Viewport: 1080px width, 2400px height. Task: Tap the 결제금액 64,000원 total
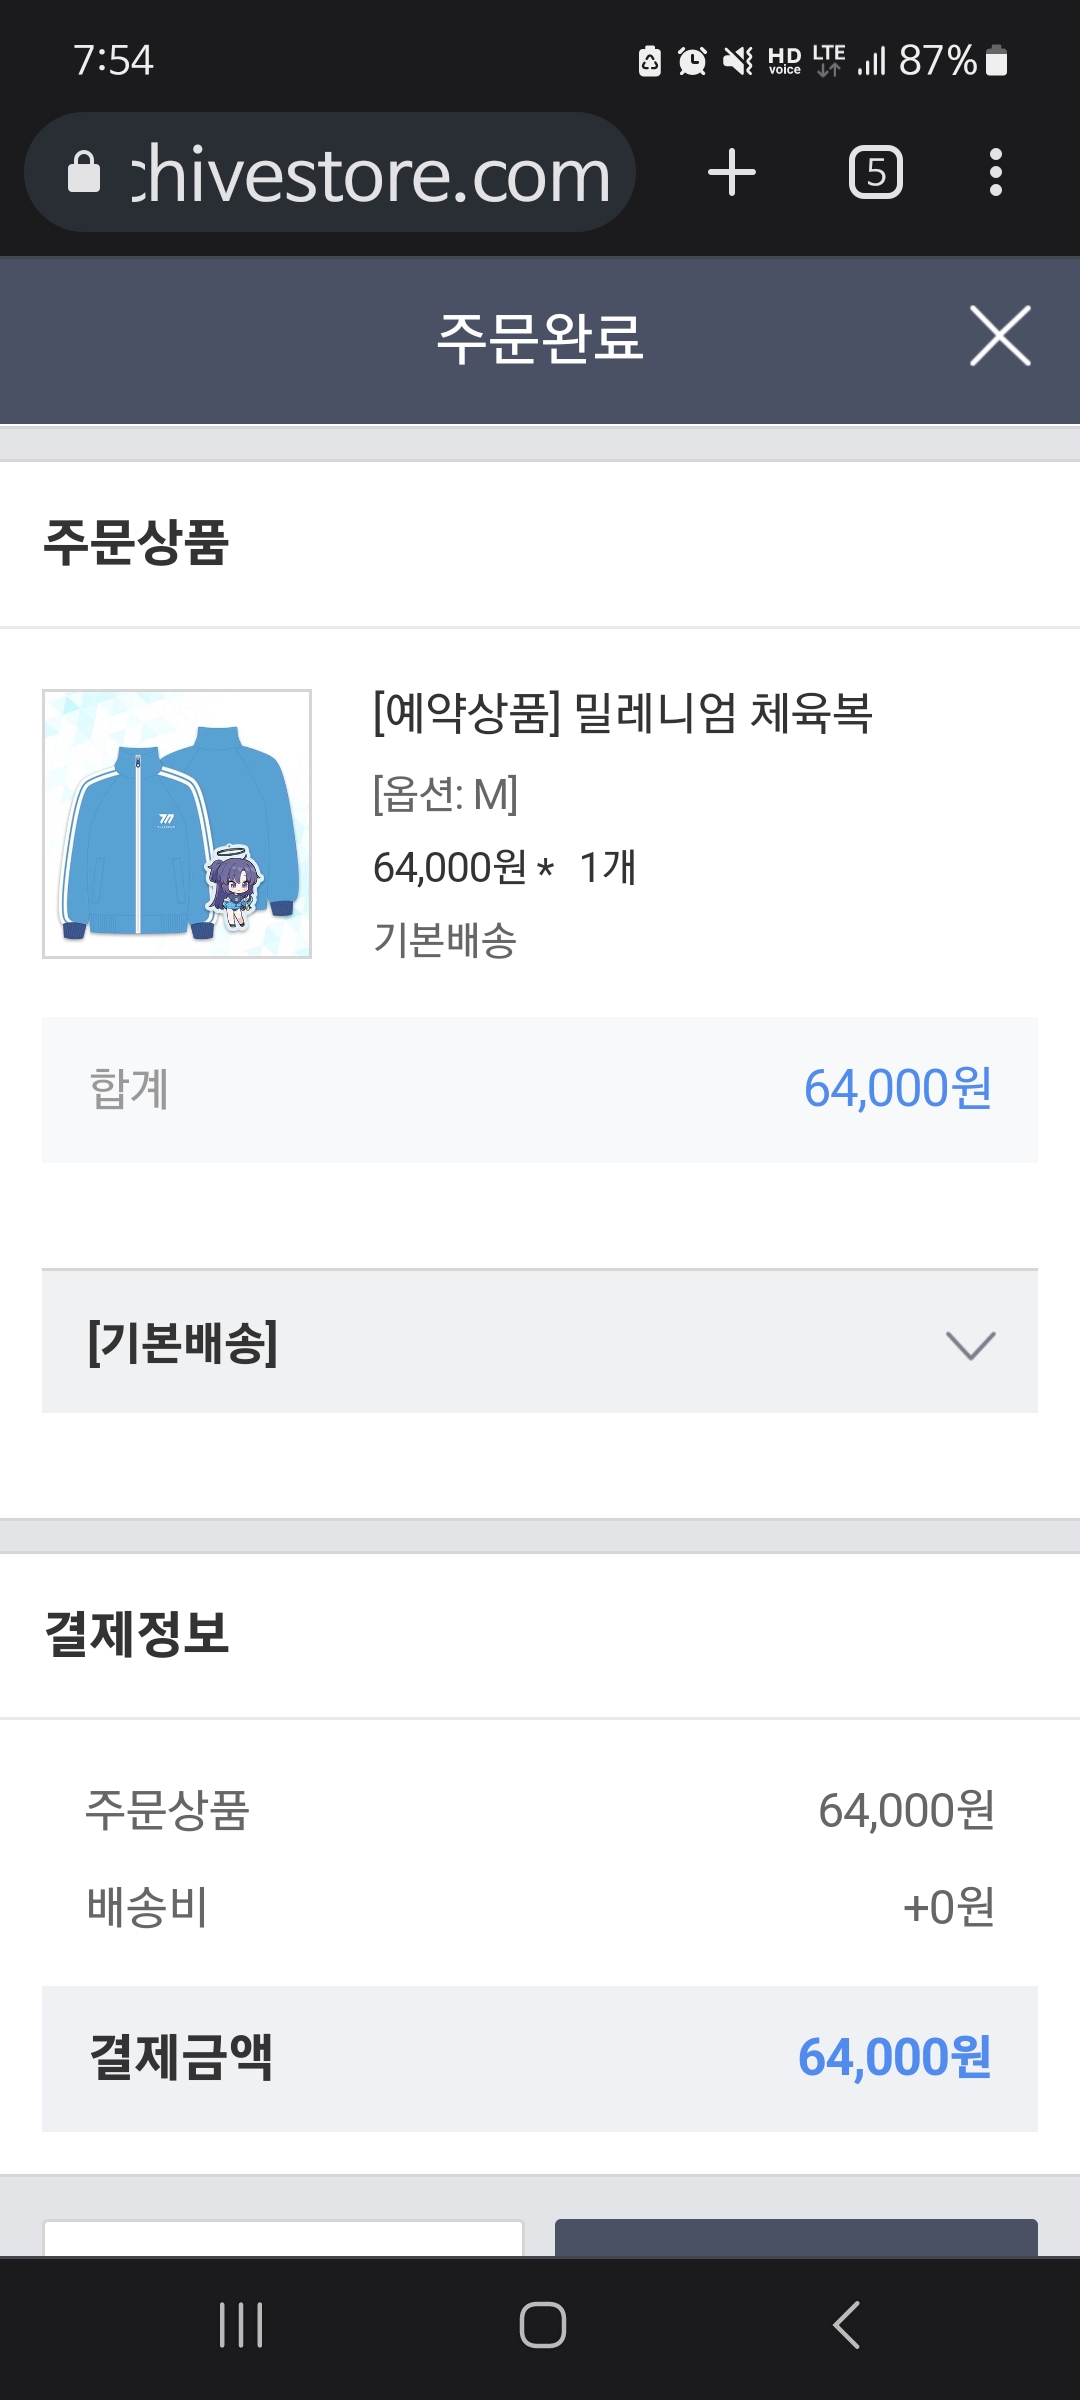[x=894, y=2058]
